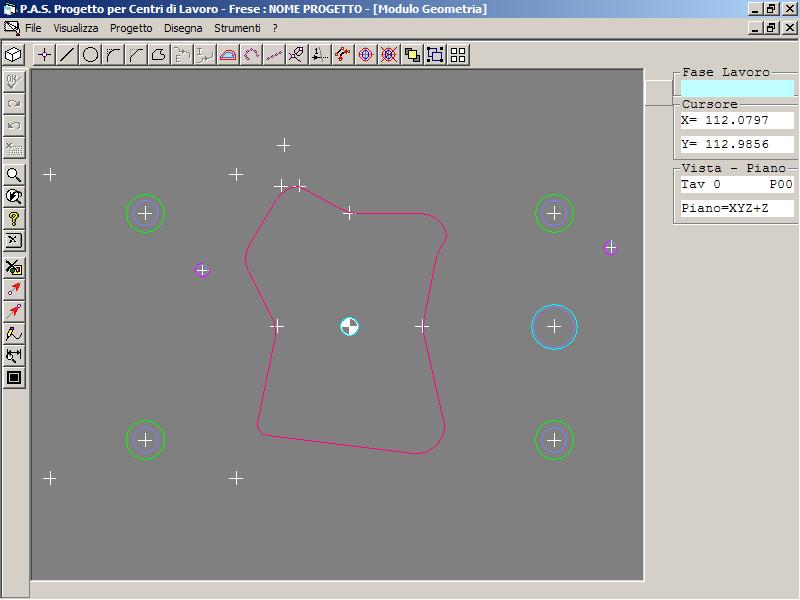Select the circle drawing tool

pos(90,55)
